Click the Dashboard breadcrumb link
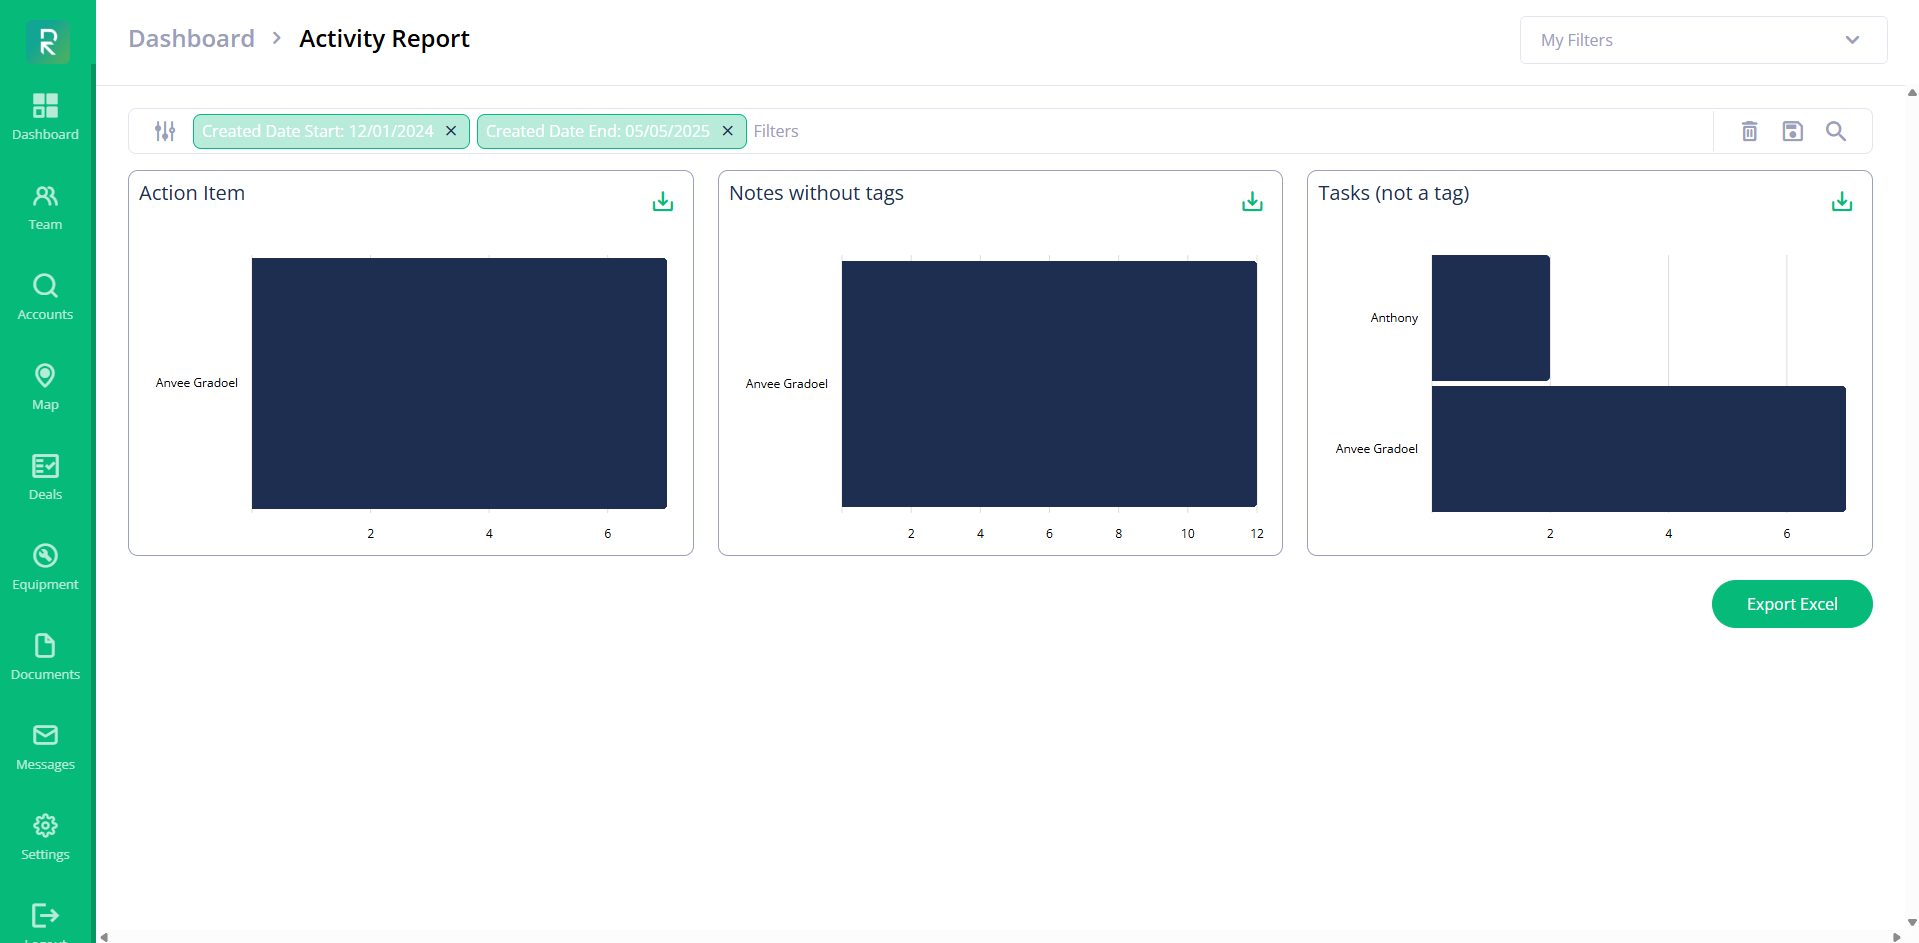This screenshot has height=943, width=1919. pyautogui.click(x=192, y=39)
